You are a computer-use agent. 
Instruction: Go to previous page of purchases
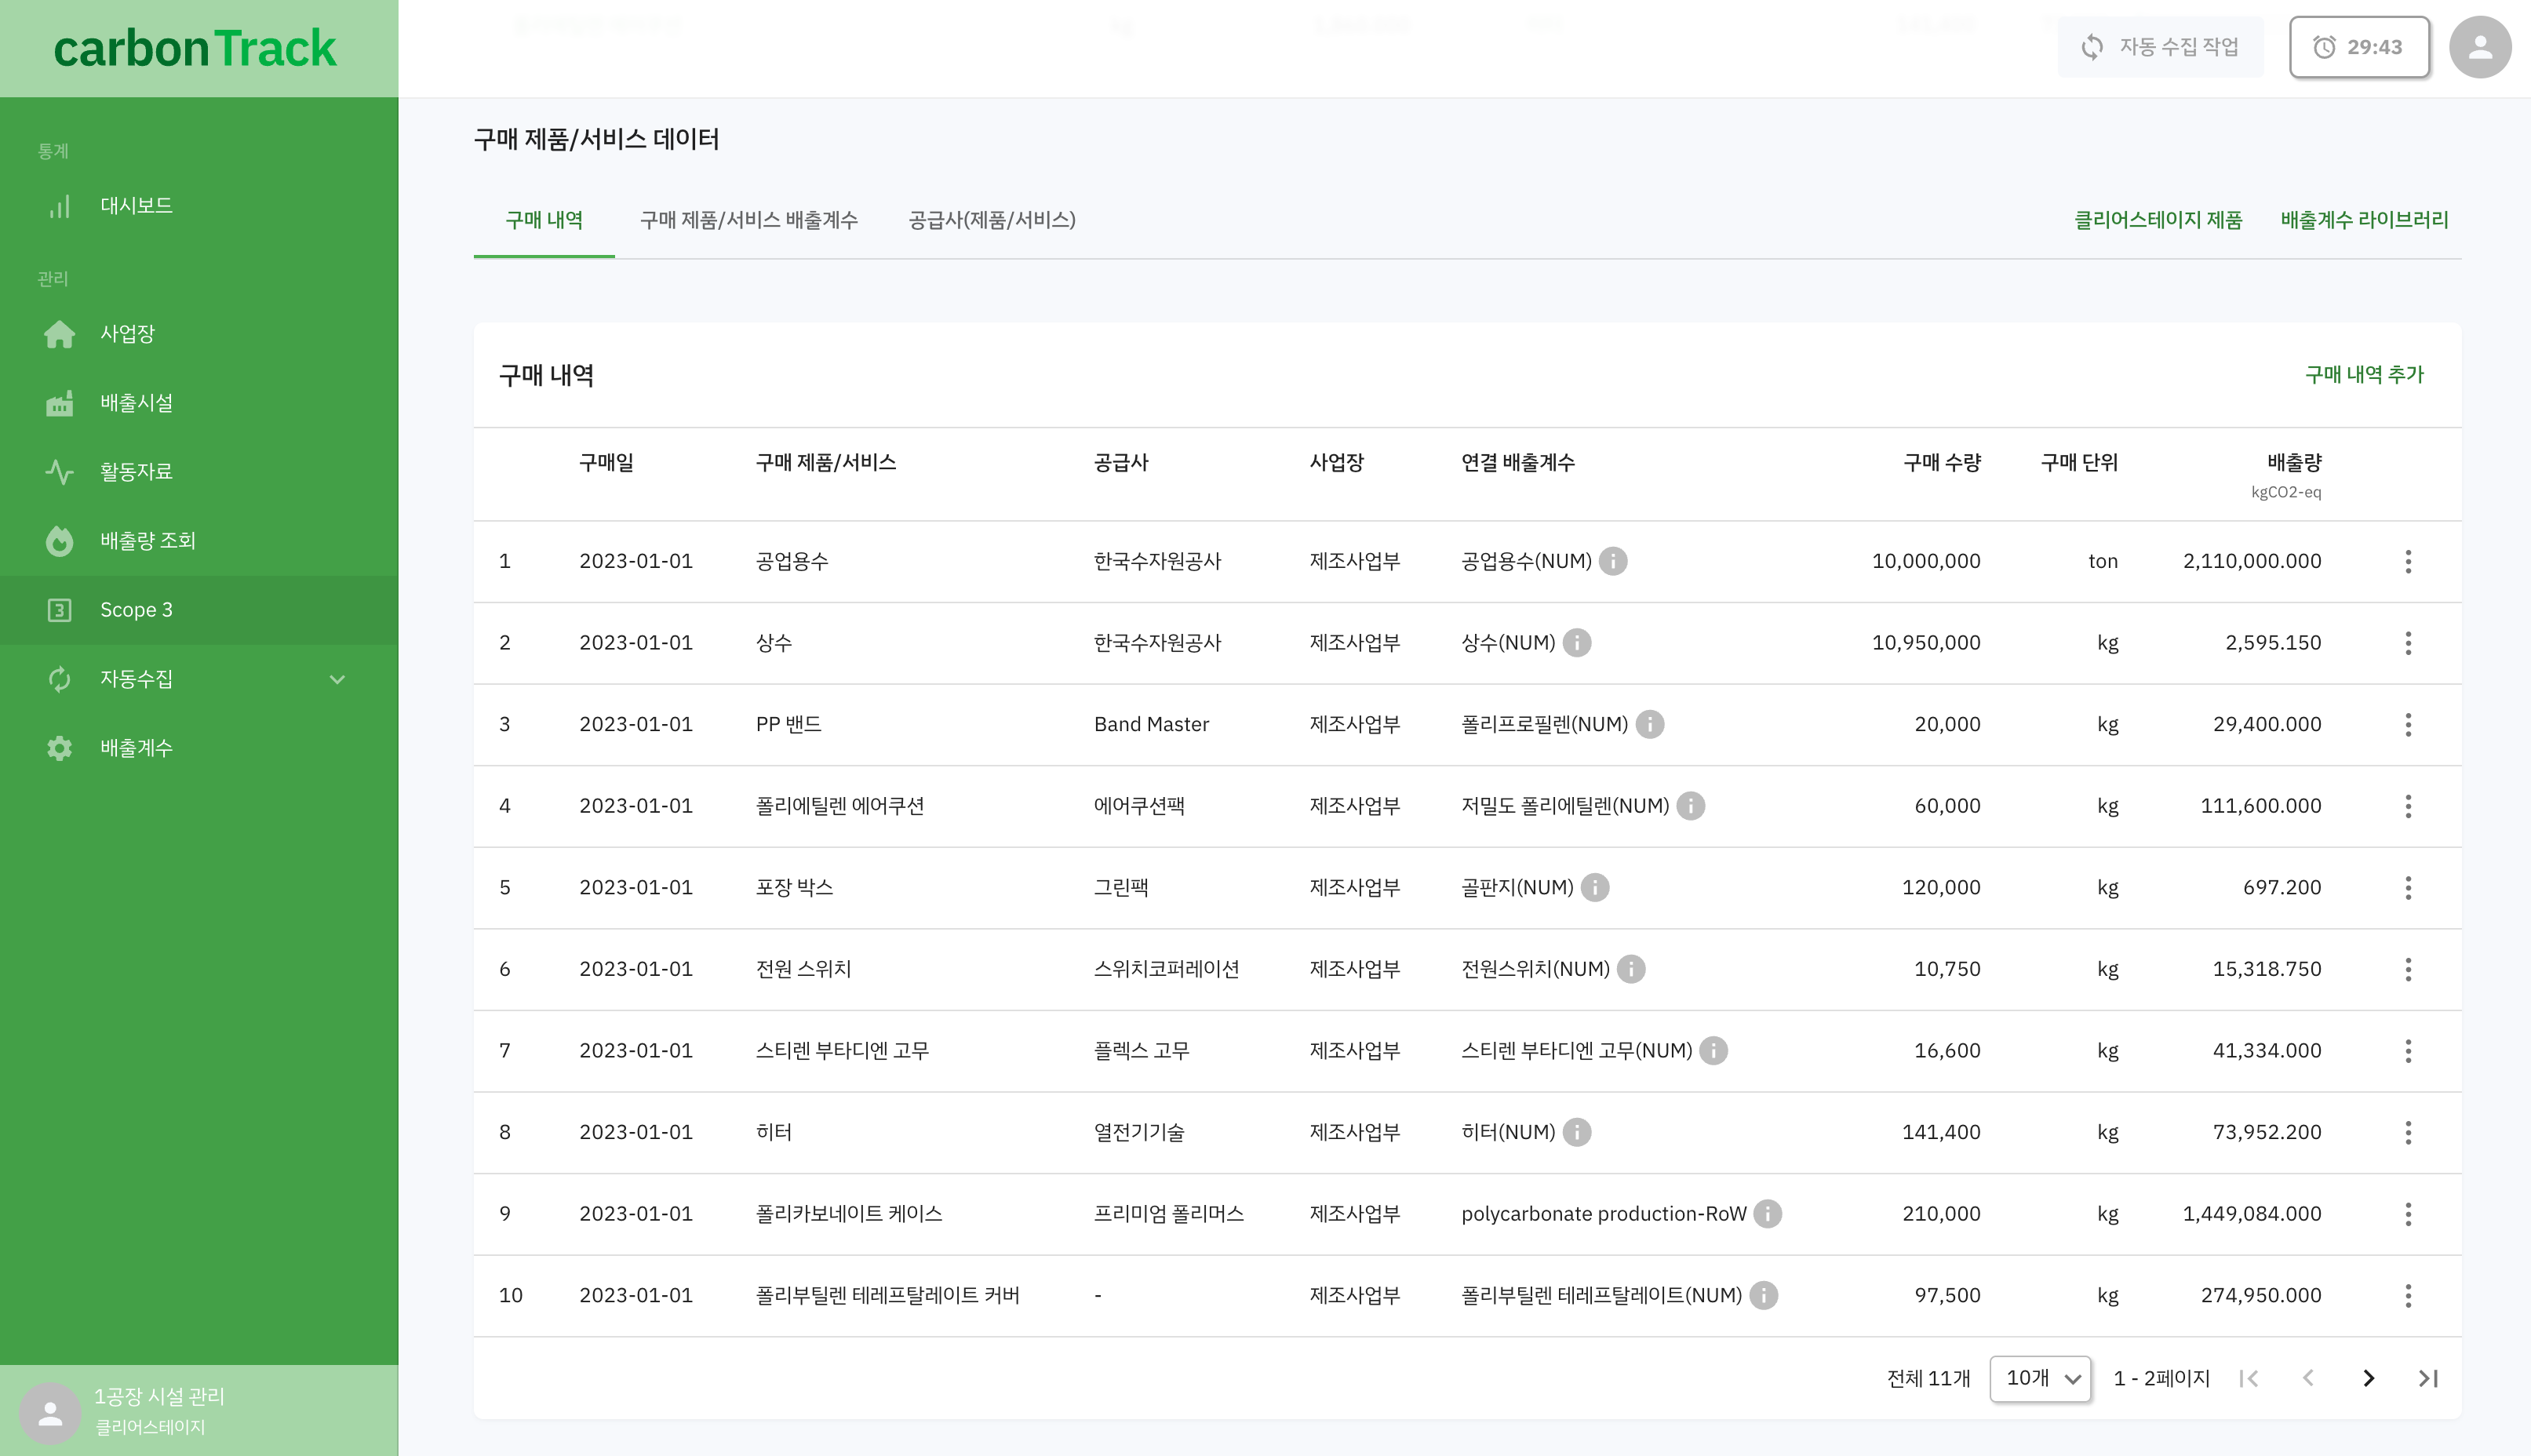2308,1379
